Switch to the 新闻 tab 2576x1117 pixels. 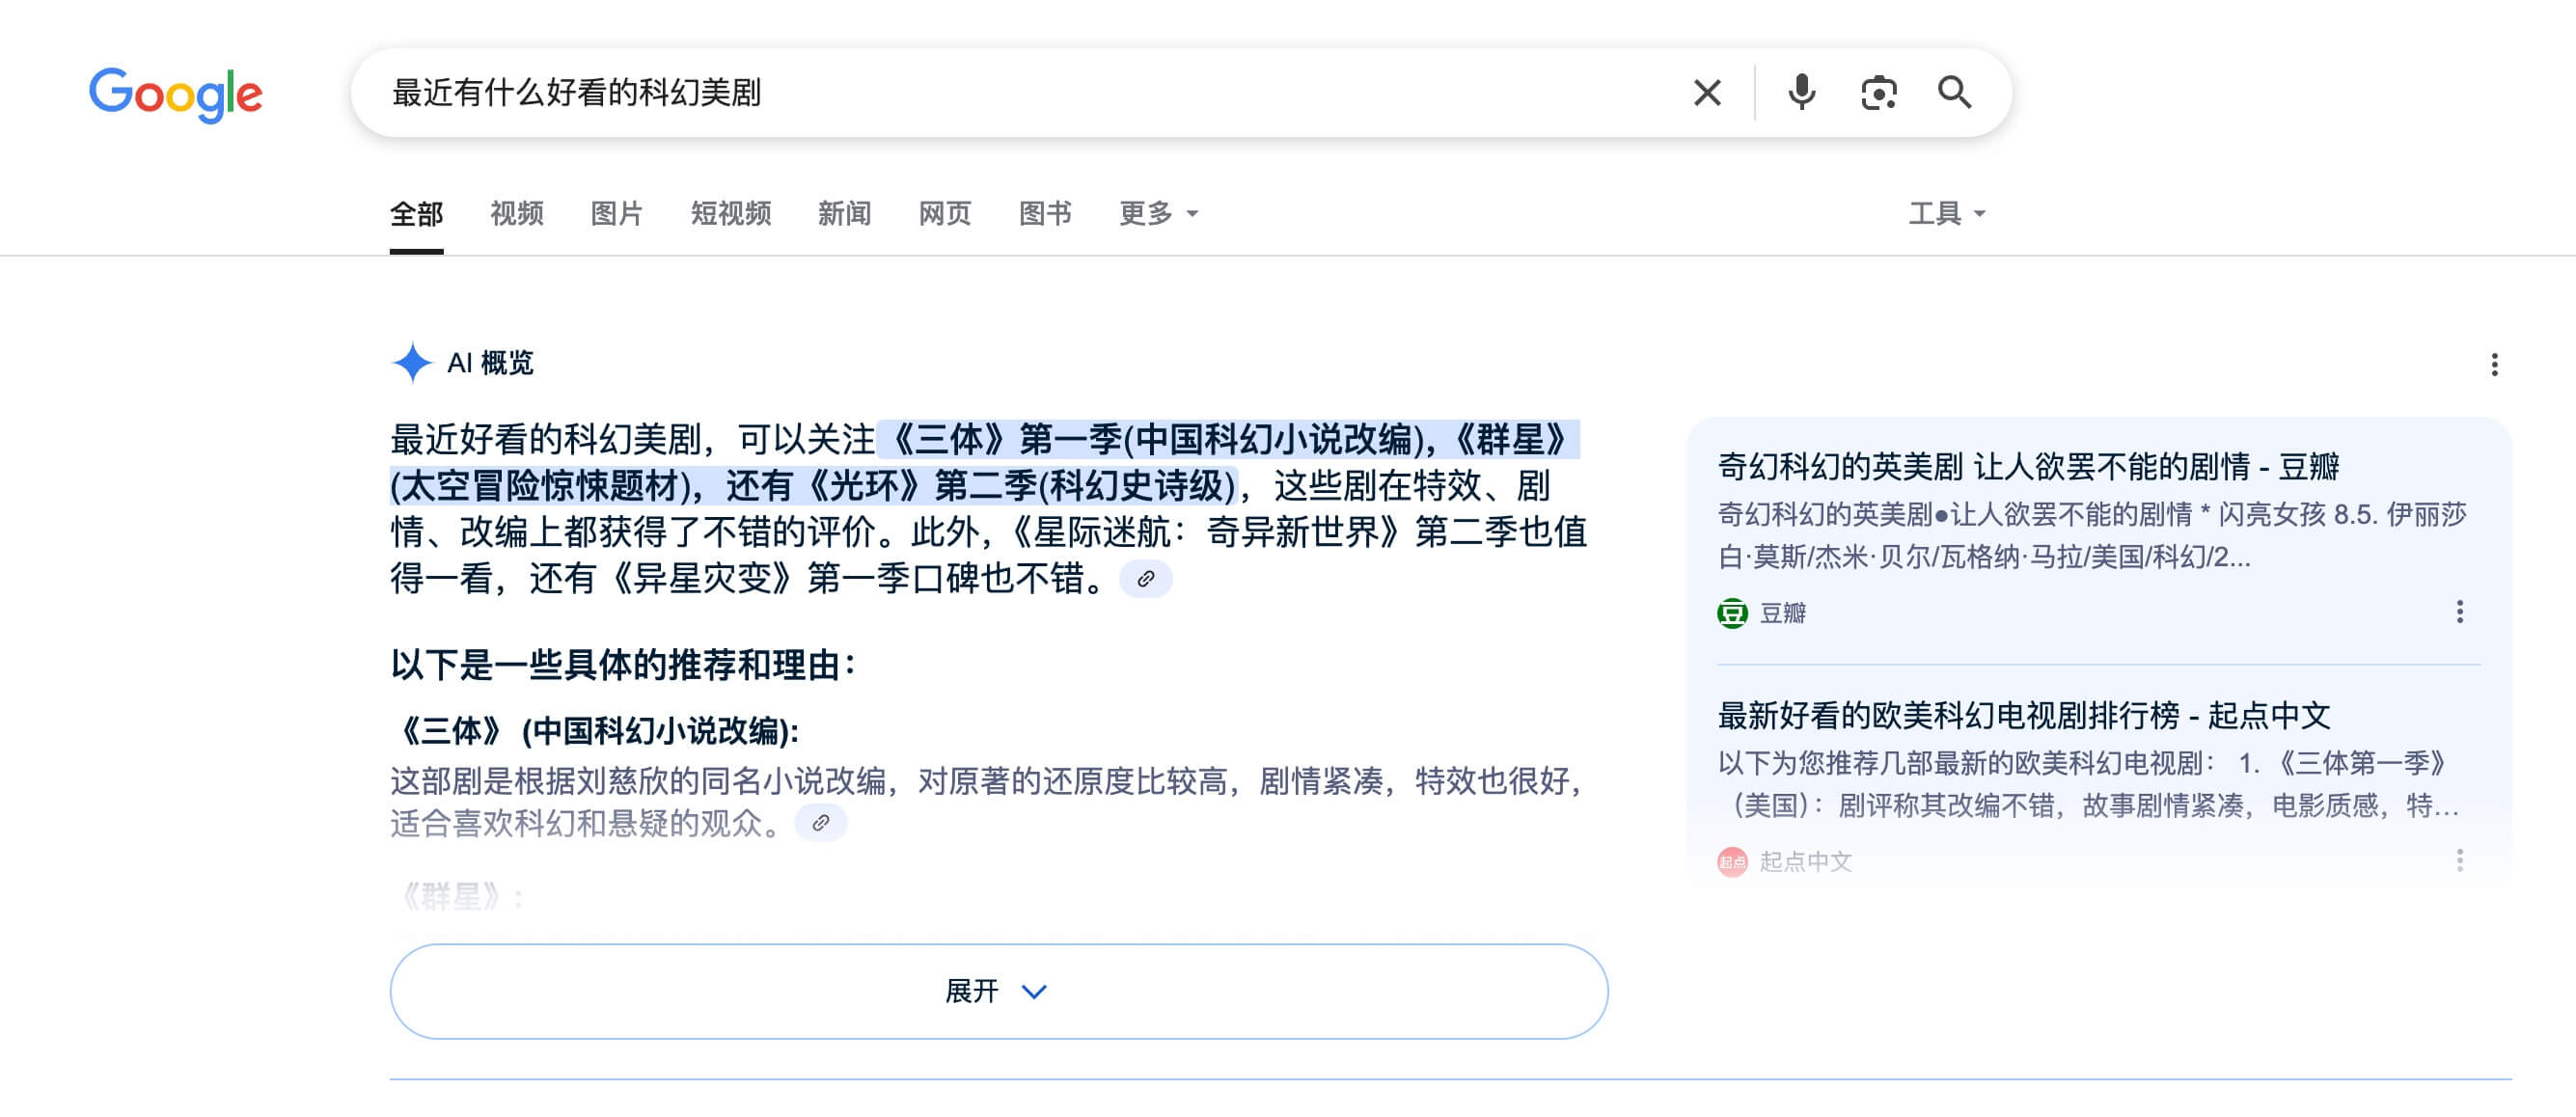(845, 214)
